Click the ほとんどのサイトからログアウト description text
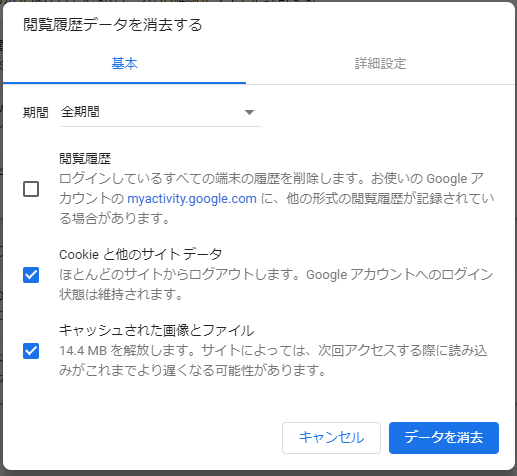This screenshot has width=517, height=476. click(276, 284)
